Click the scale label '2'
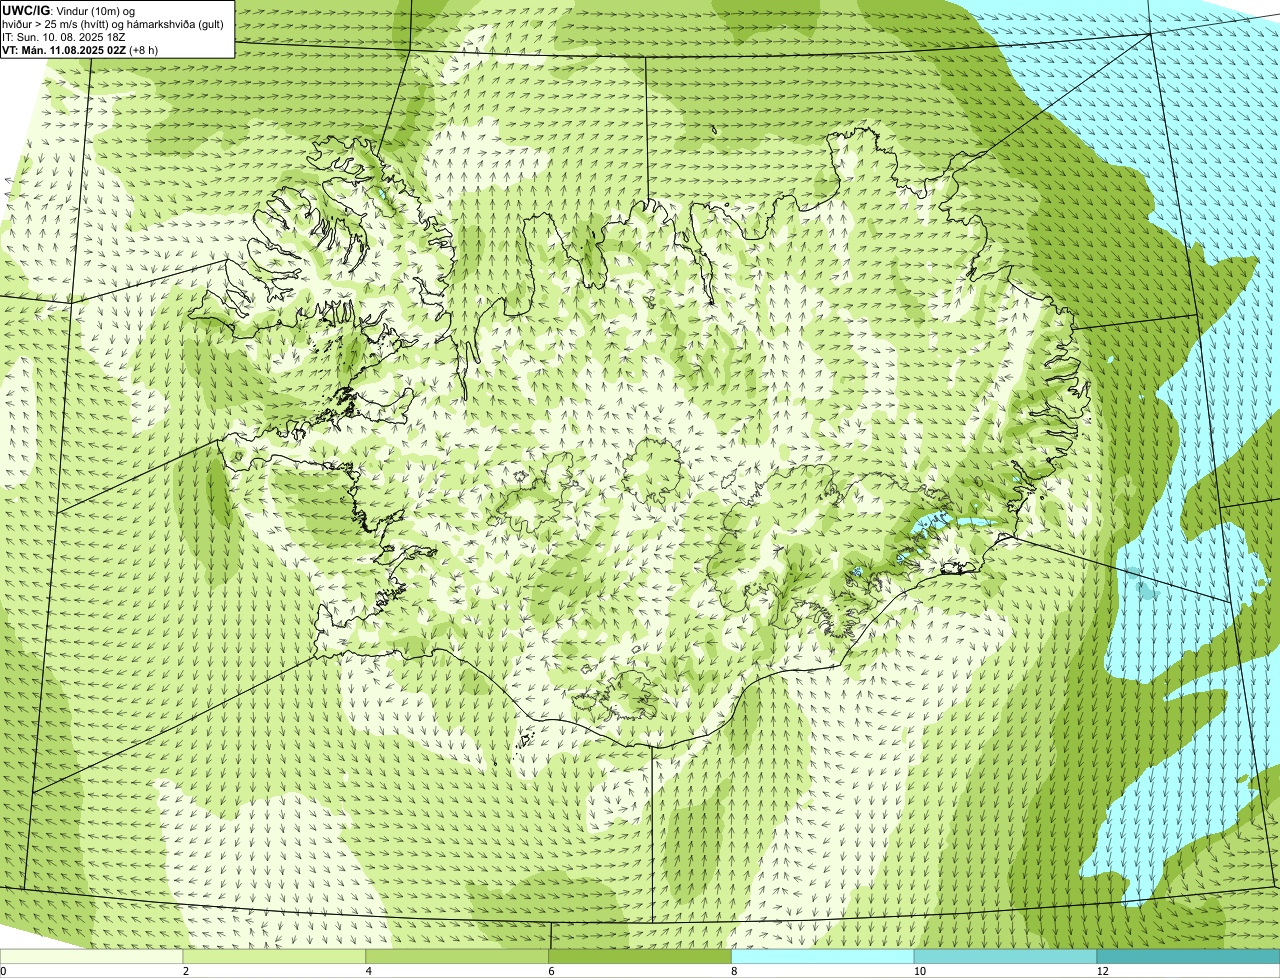 point(186,971)
